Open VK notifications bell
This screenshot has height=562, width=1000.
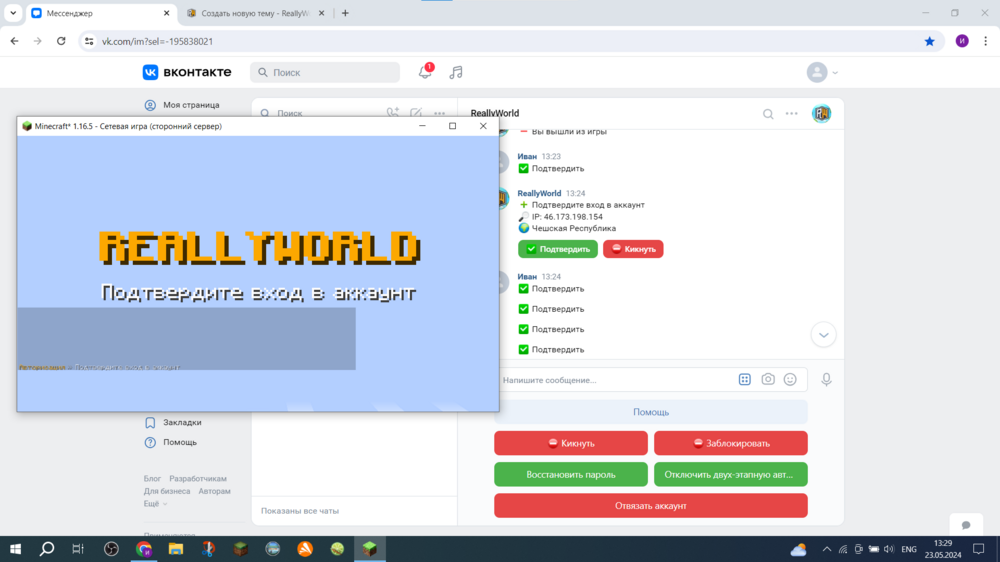coord(425,72)
